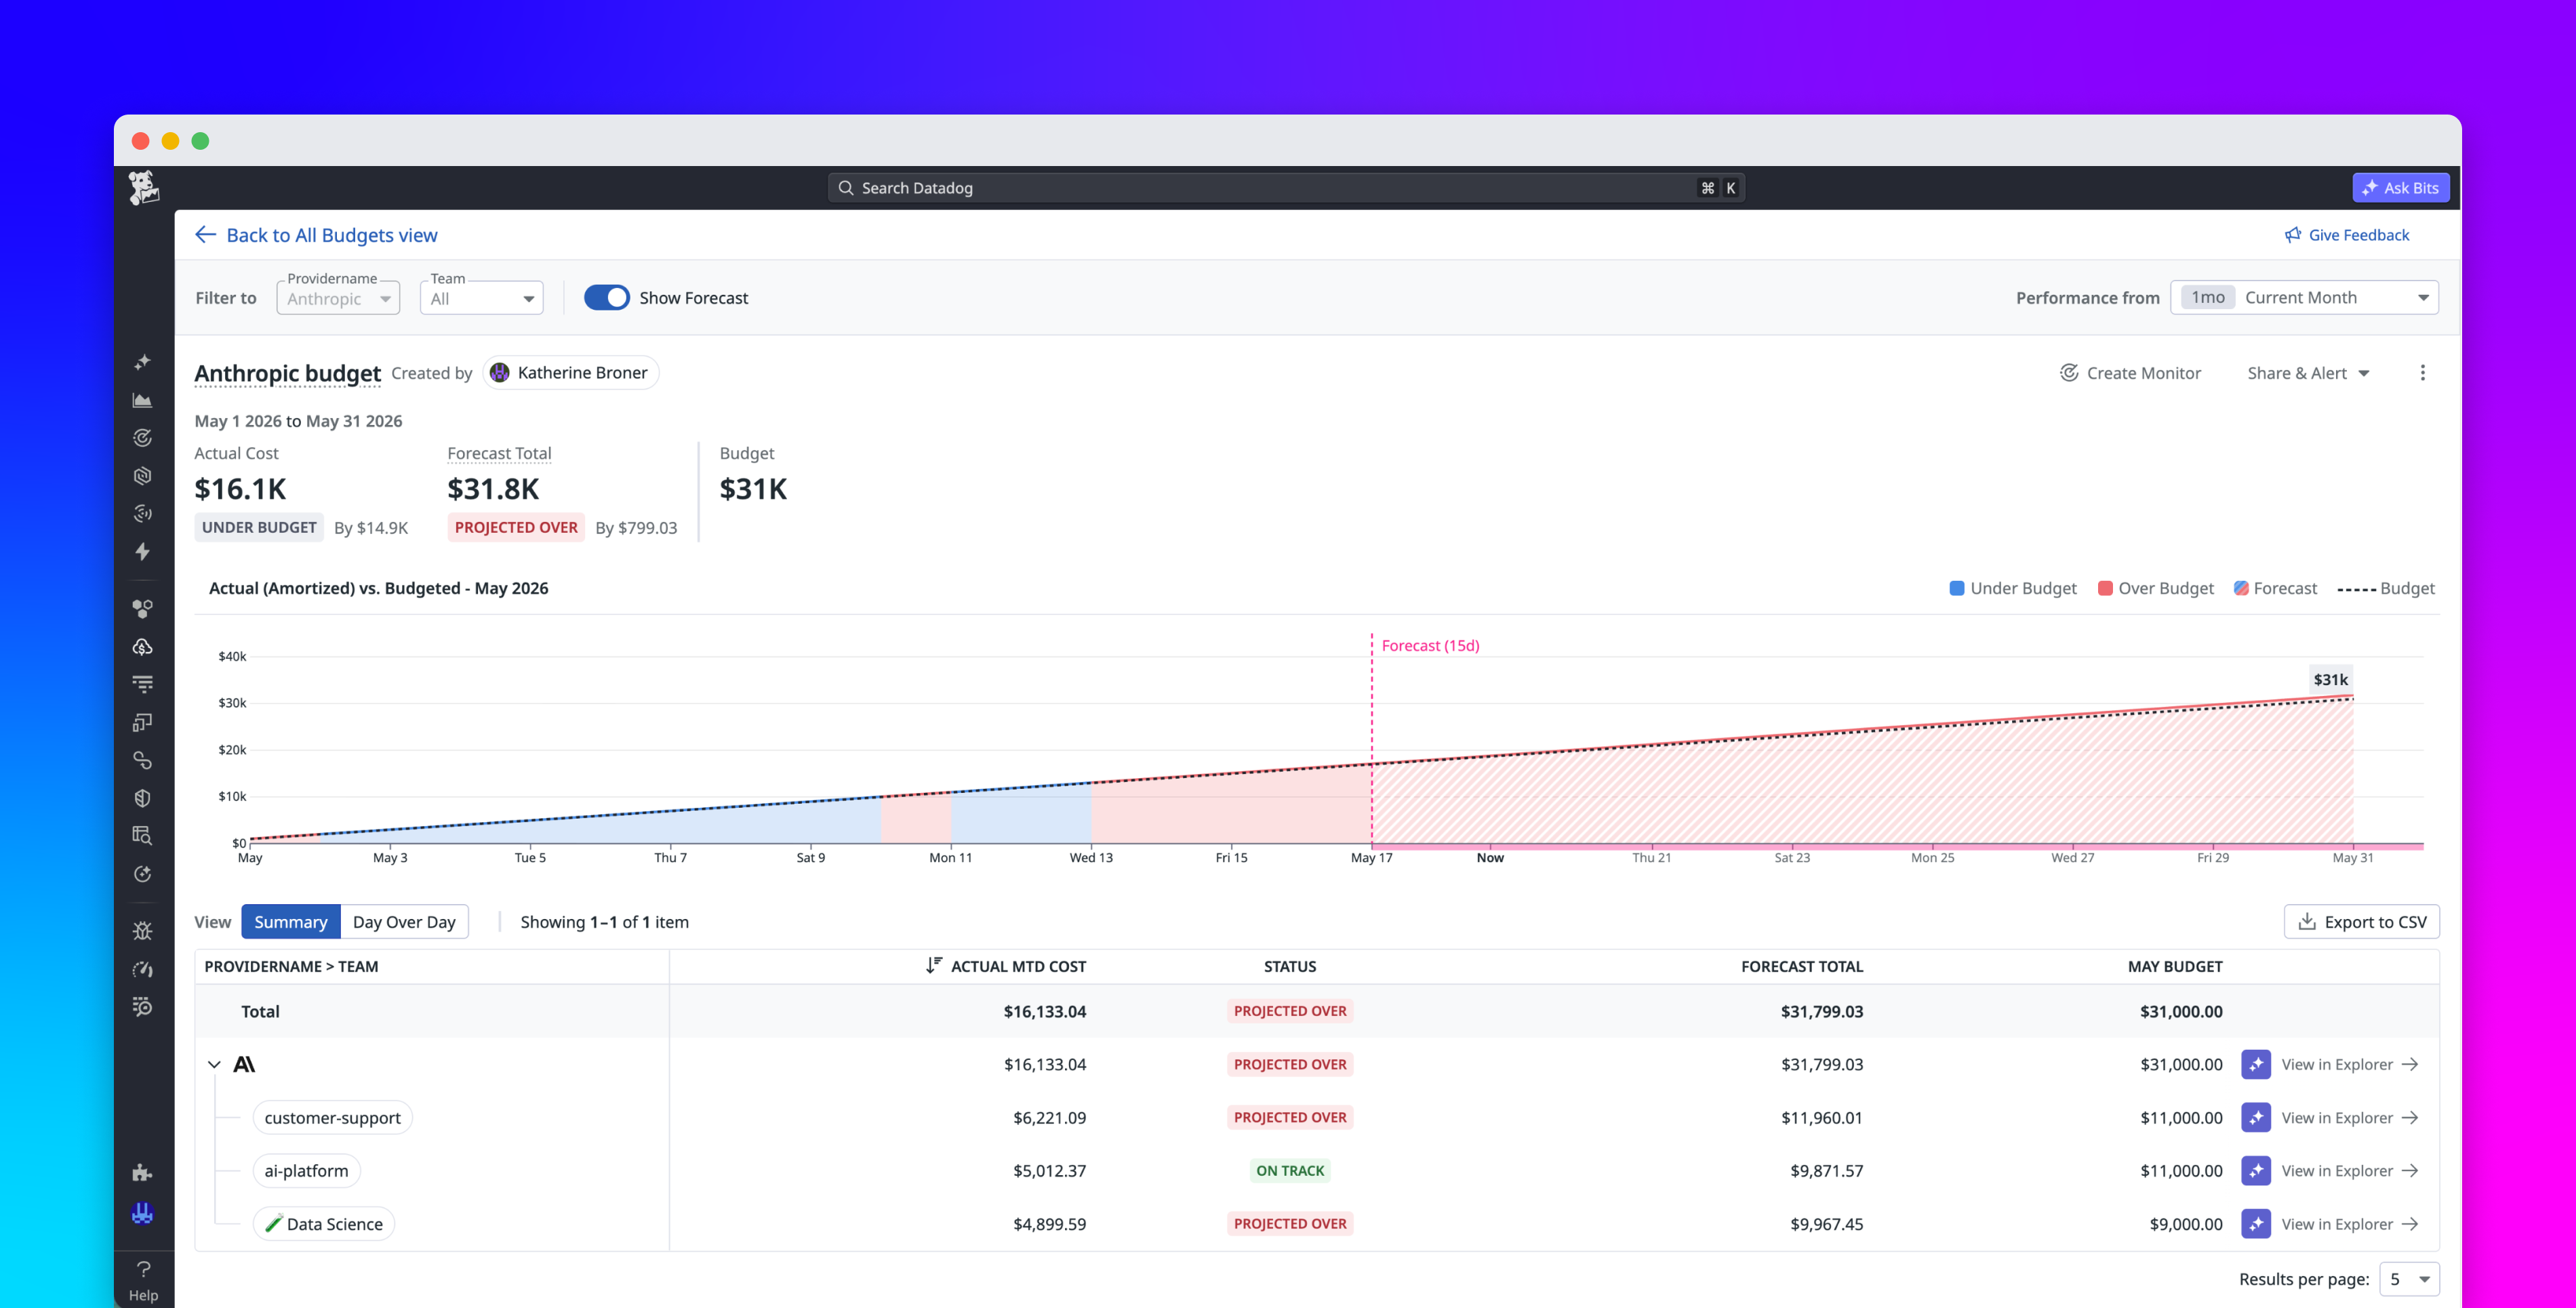This screenshot has height=1308, width=2576.
Task: Click the Under Budget legend swatch
Action: (1957, 588)
